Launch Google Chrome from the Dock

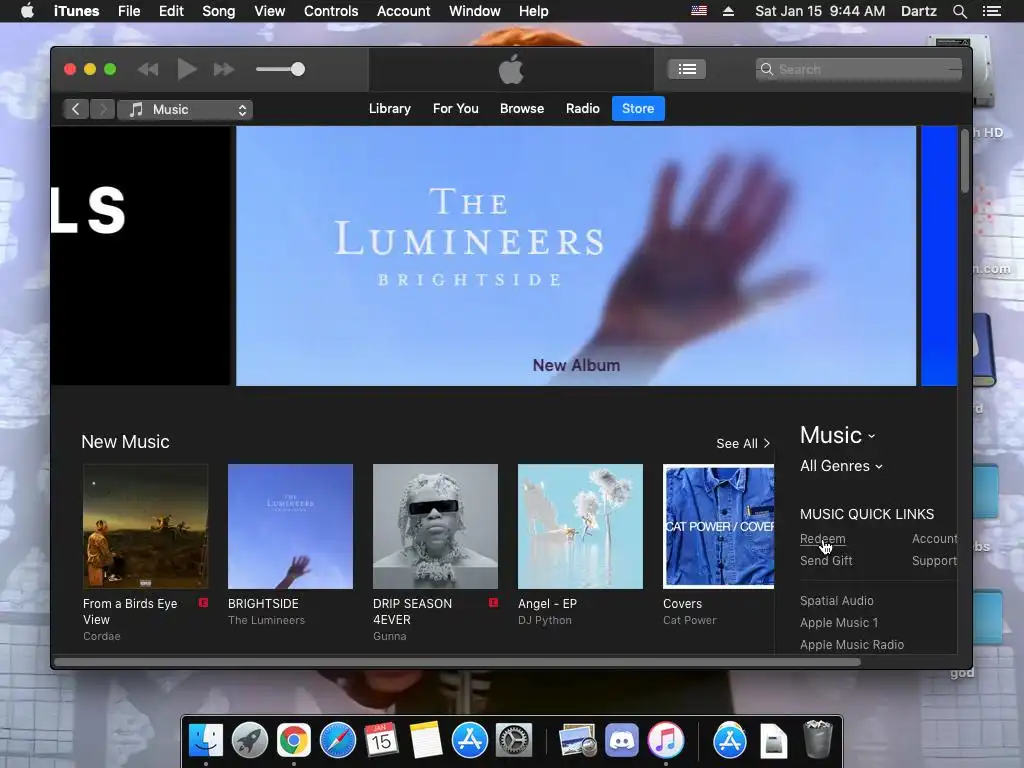point(293,741)
